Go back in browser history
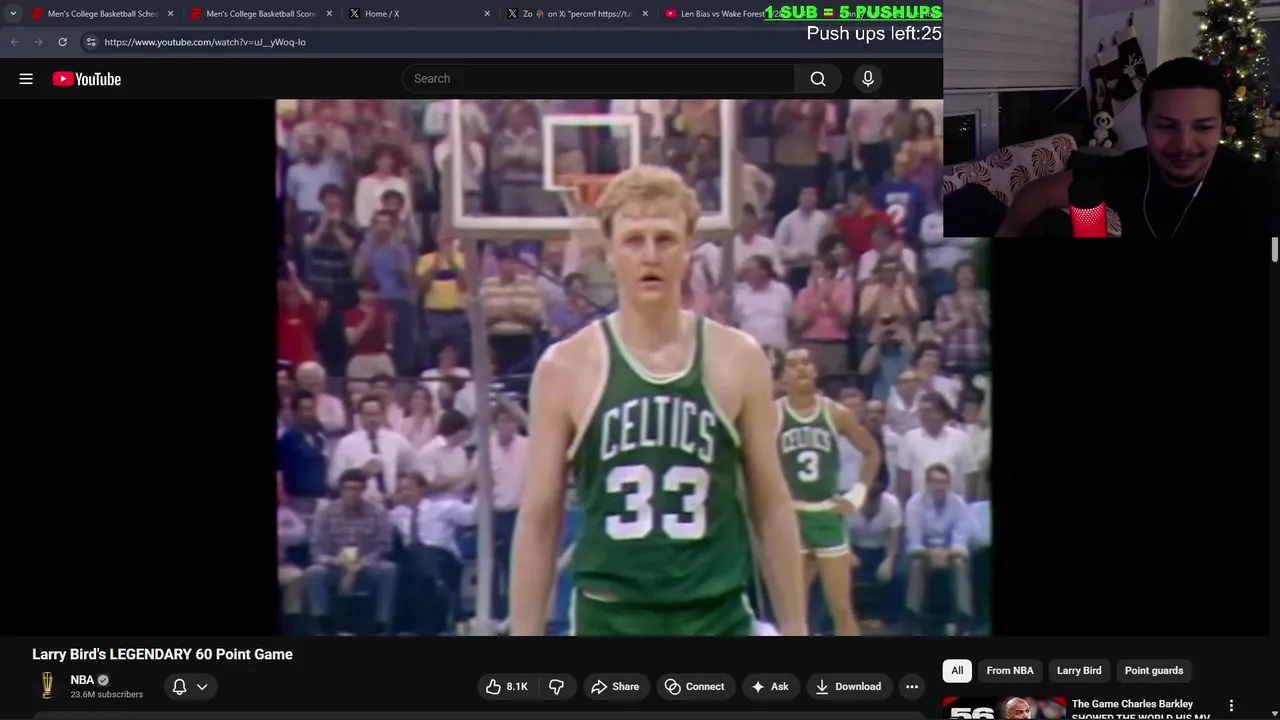The height and width of the screenshot is (720, 1280). tap(14, 42)
